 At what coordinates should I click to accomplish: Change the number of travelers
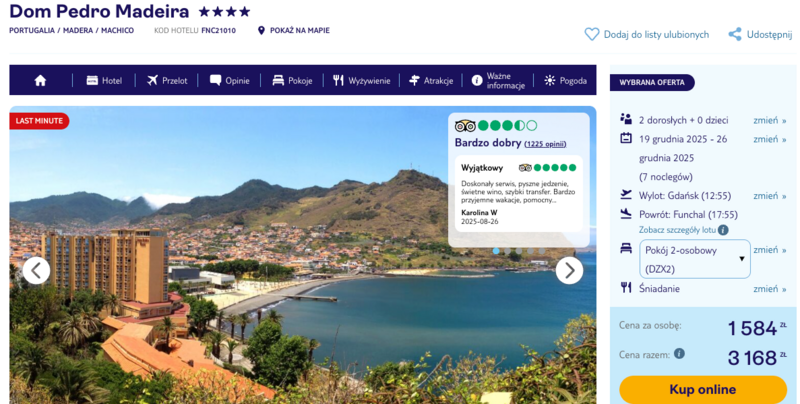pos(769,120)
